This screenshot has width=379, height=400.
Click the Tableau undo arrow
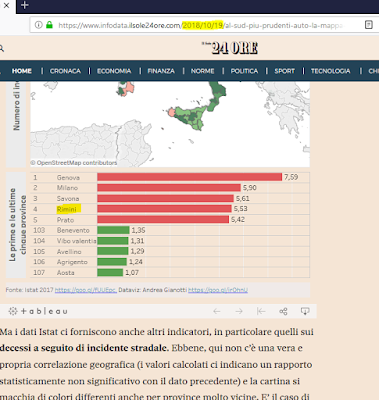coord(217,311)
